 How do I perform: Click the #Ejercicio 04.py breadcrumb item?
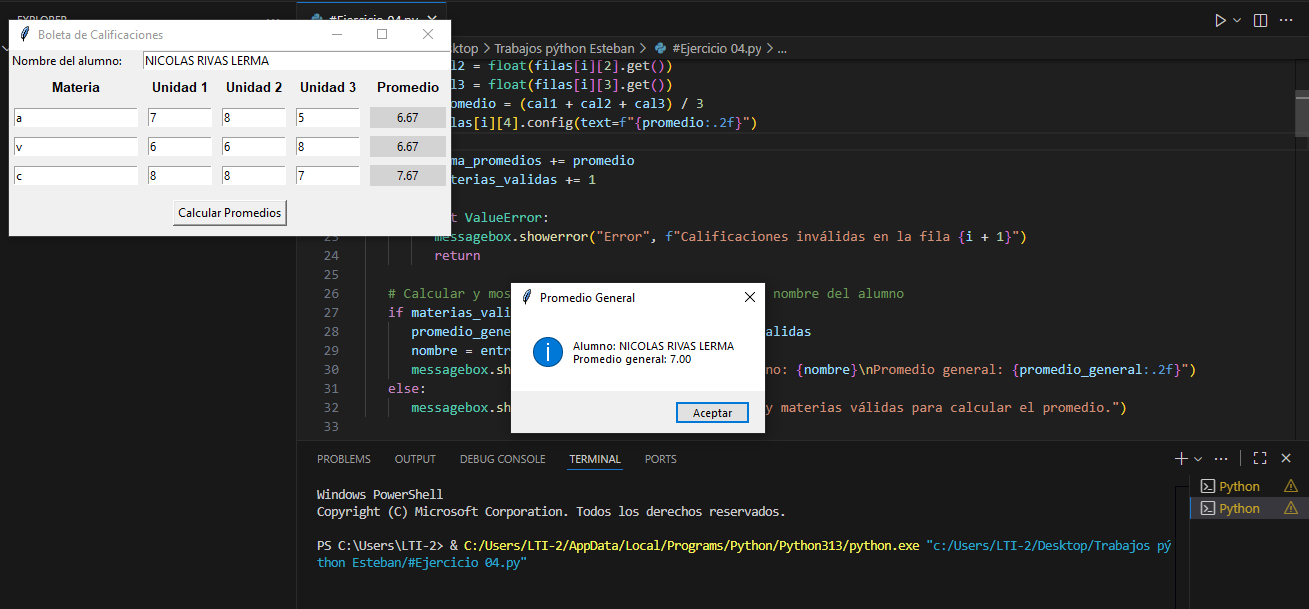pyautogui.click(x=716, y=48)
